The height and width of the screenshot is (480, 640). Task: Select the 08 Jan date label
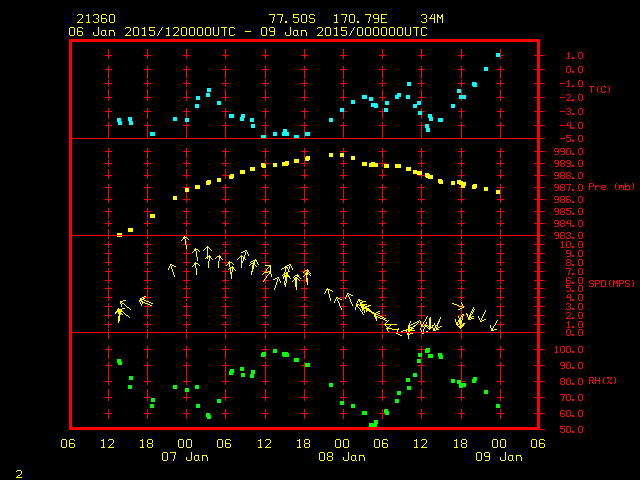(341, 457)
